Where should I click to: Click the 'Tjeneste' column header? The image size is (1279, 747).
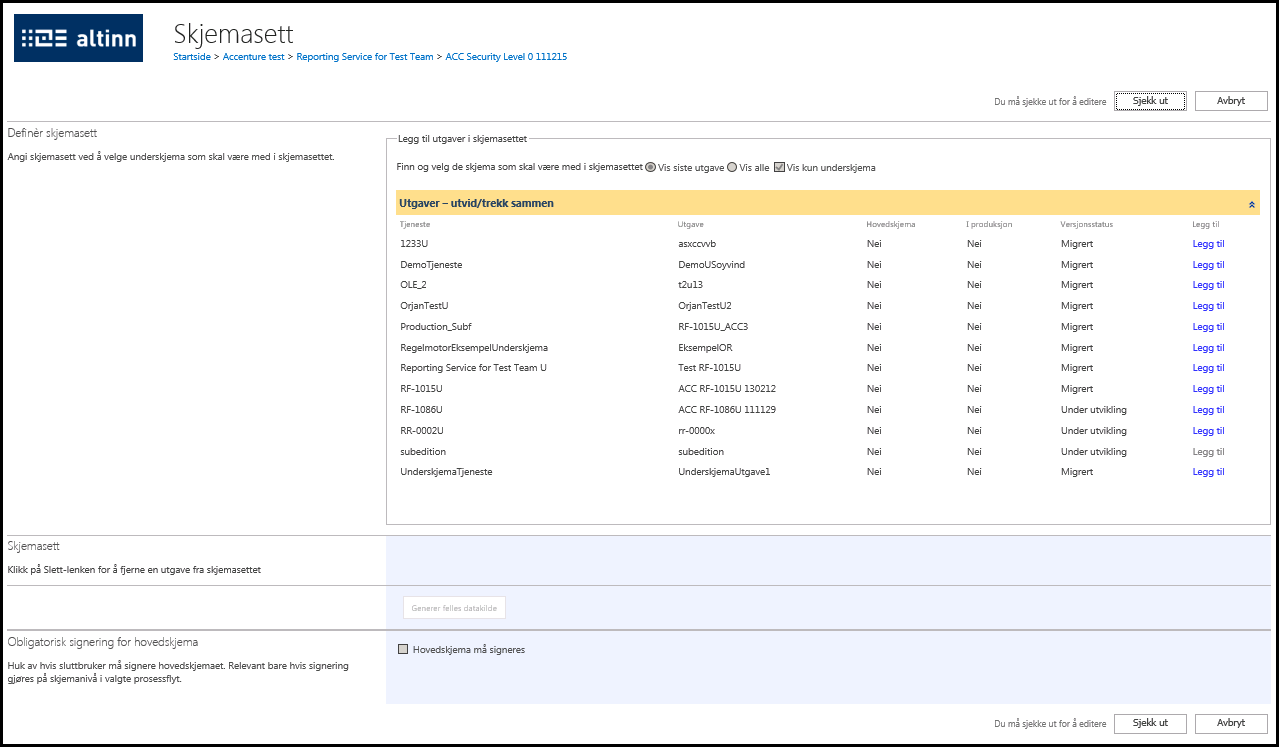(415, 224)
